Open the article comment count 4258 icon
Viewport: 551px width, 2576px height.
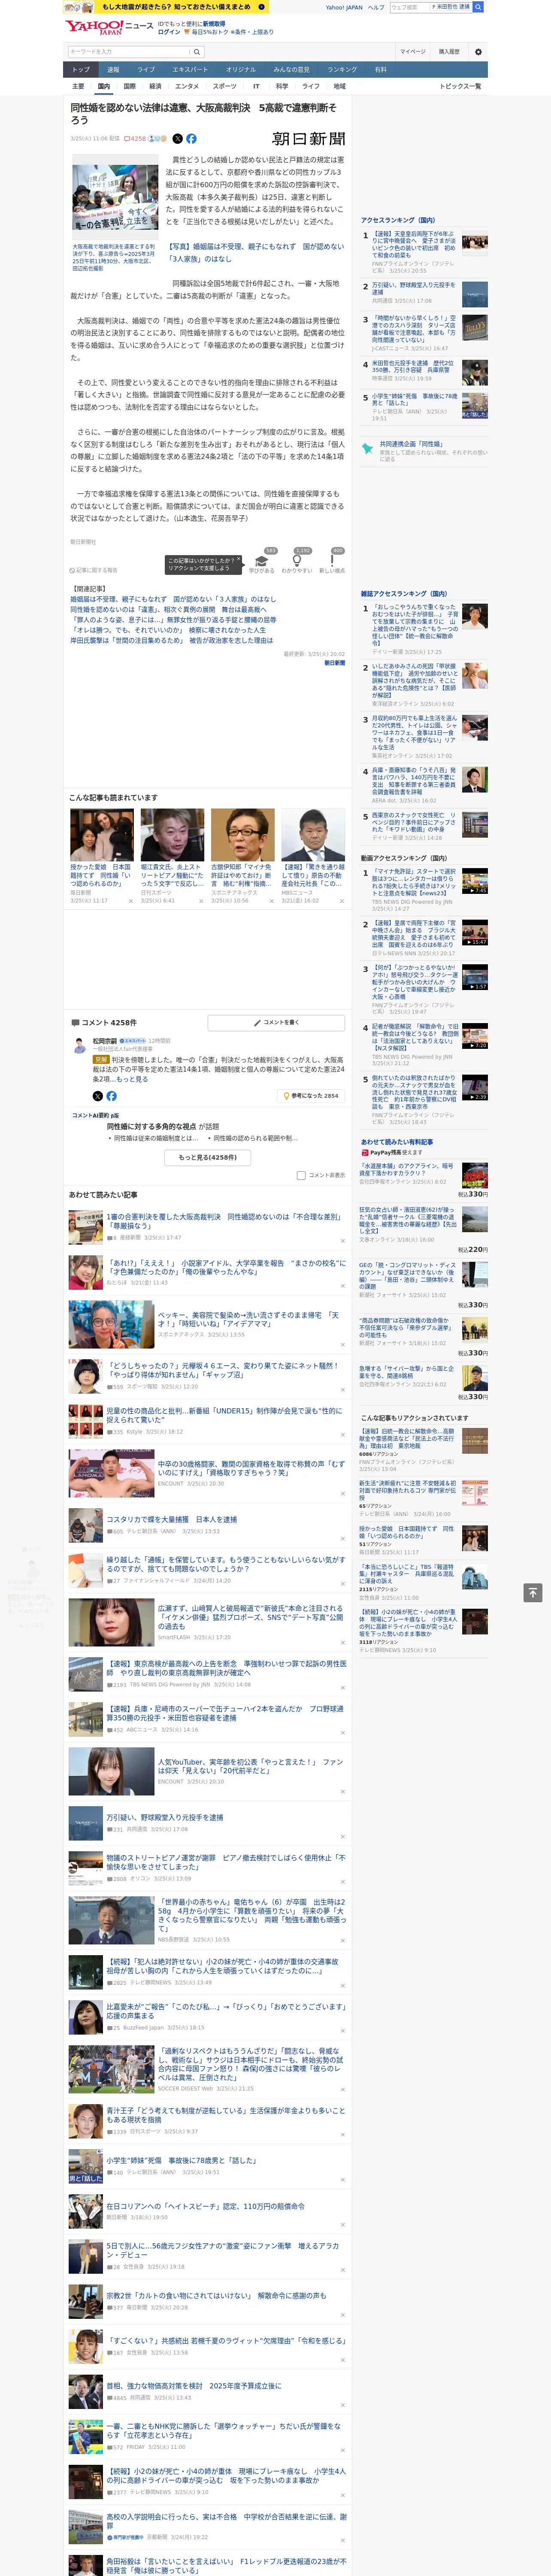[135, 139]
